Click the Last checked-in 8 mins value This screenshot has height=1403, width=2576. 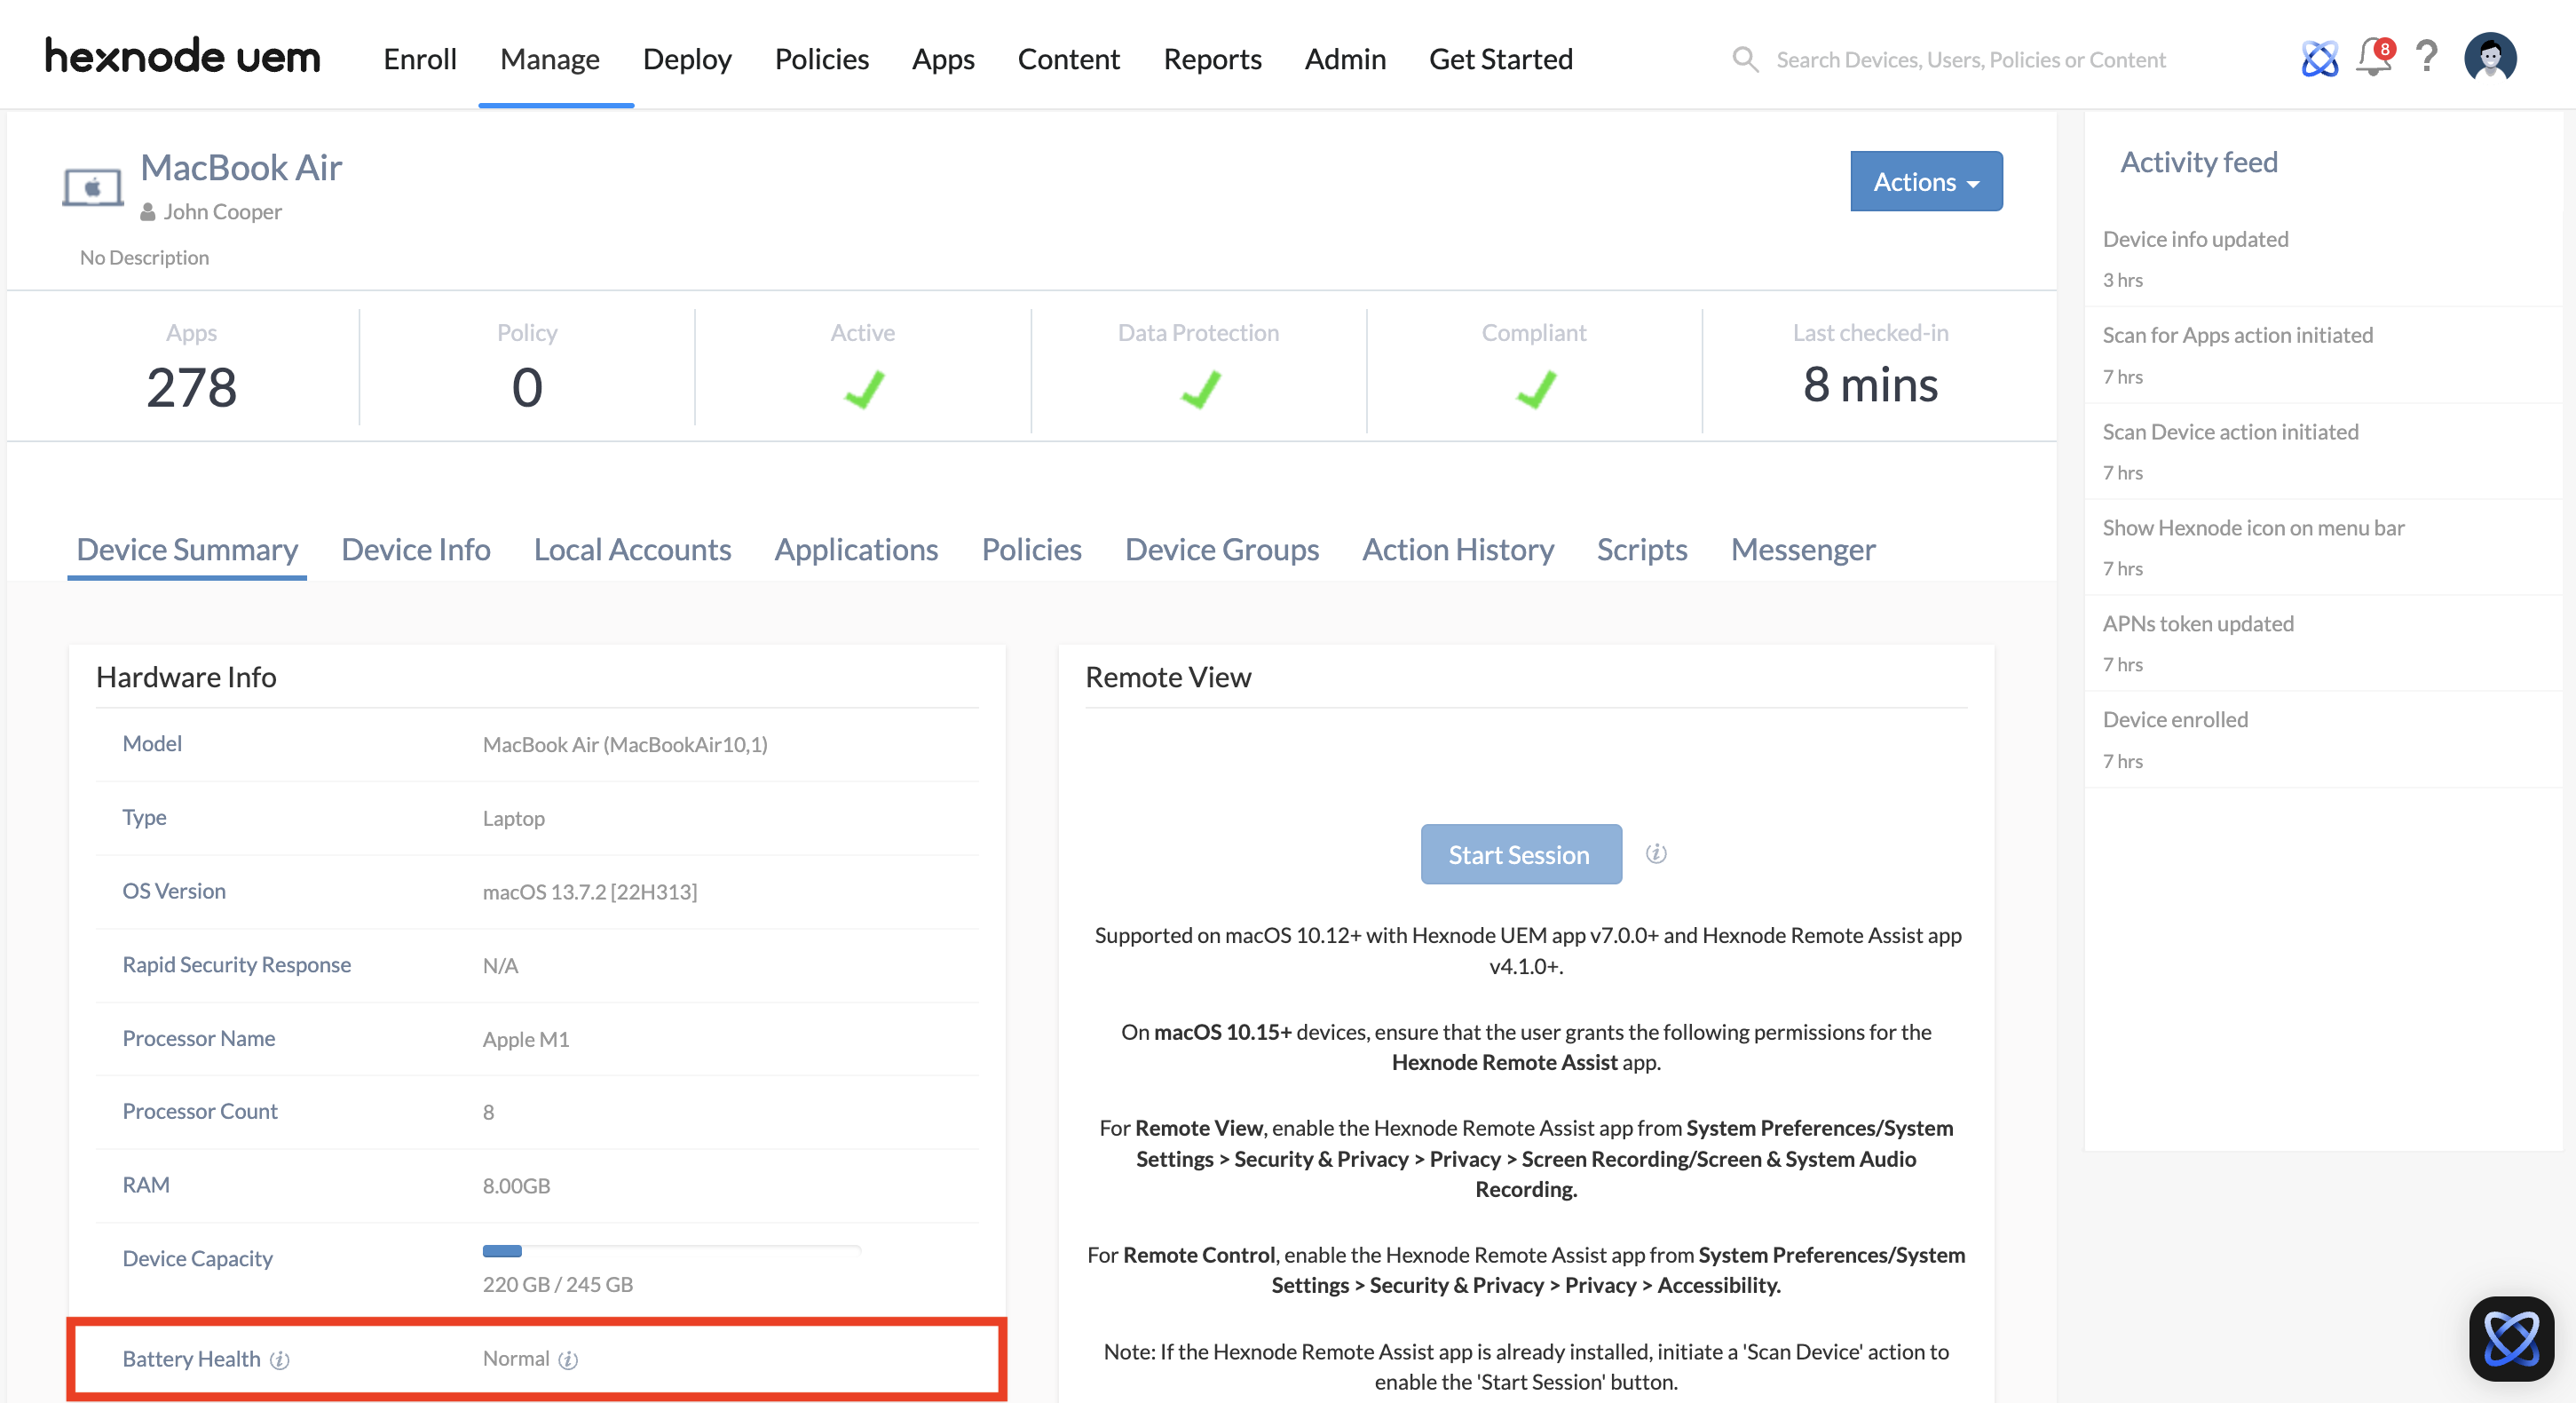[x=1870, y=385]
